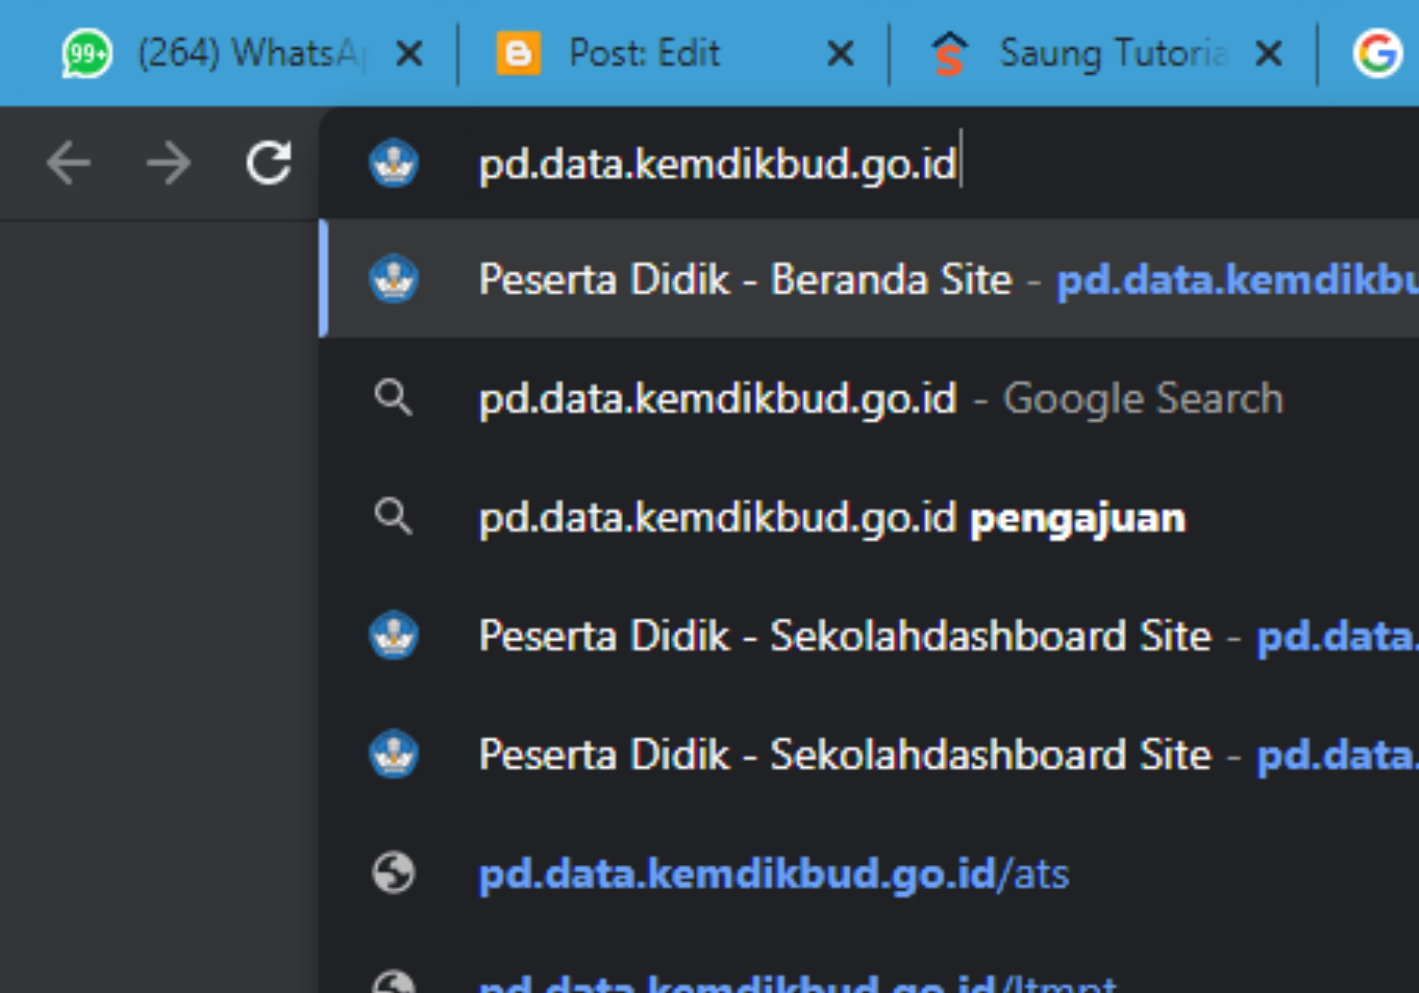Viewport: 1419px width, 993px height.
Task: Choose pd.data.kemdikbud.go.id Google Search suggestion
Action: click(x=870, y=398)
